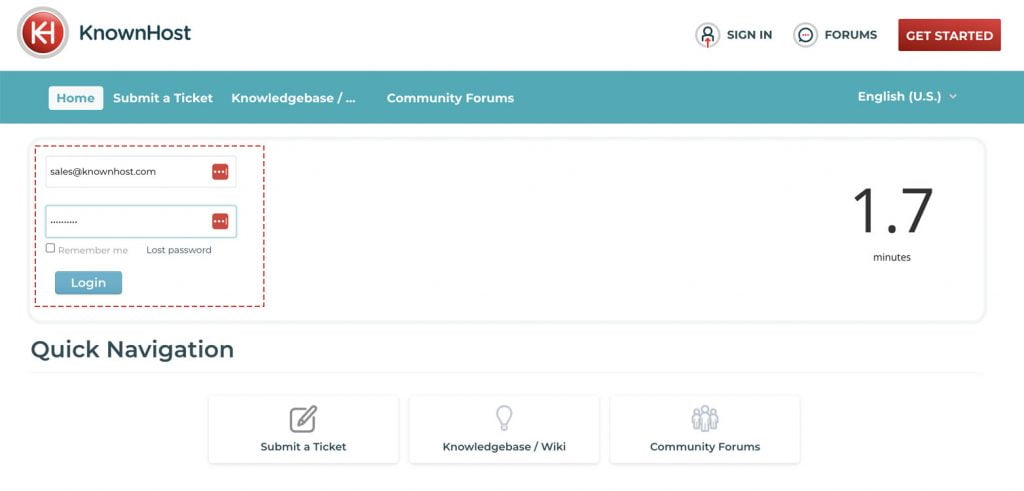The width and height of the screenshot is (1024, 491).
Task: Click the Community Forums card label
Action: point(705,447)
